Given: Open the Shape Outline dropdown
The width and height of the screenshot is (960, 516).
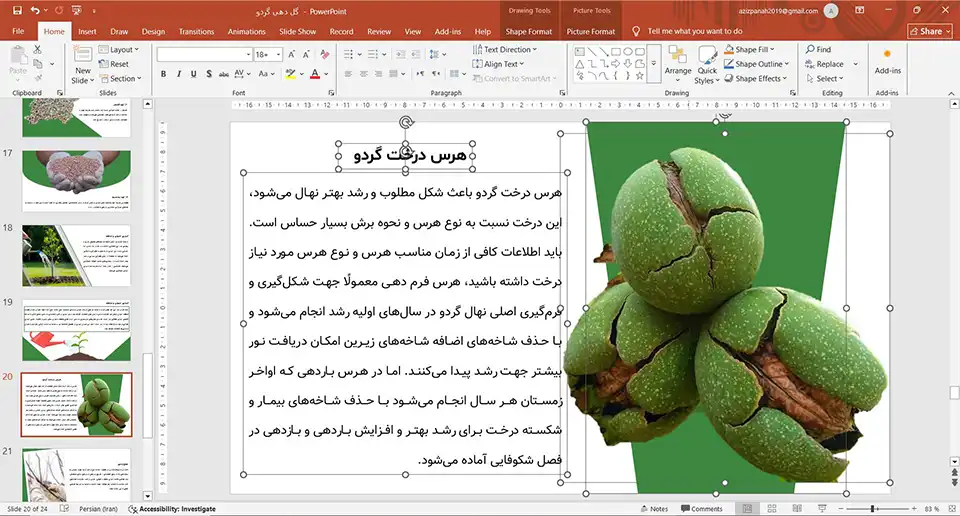Looking at the screenshot, I should click(x=757, y=64).
